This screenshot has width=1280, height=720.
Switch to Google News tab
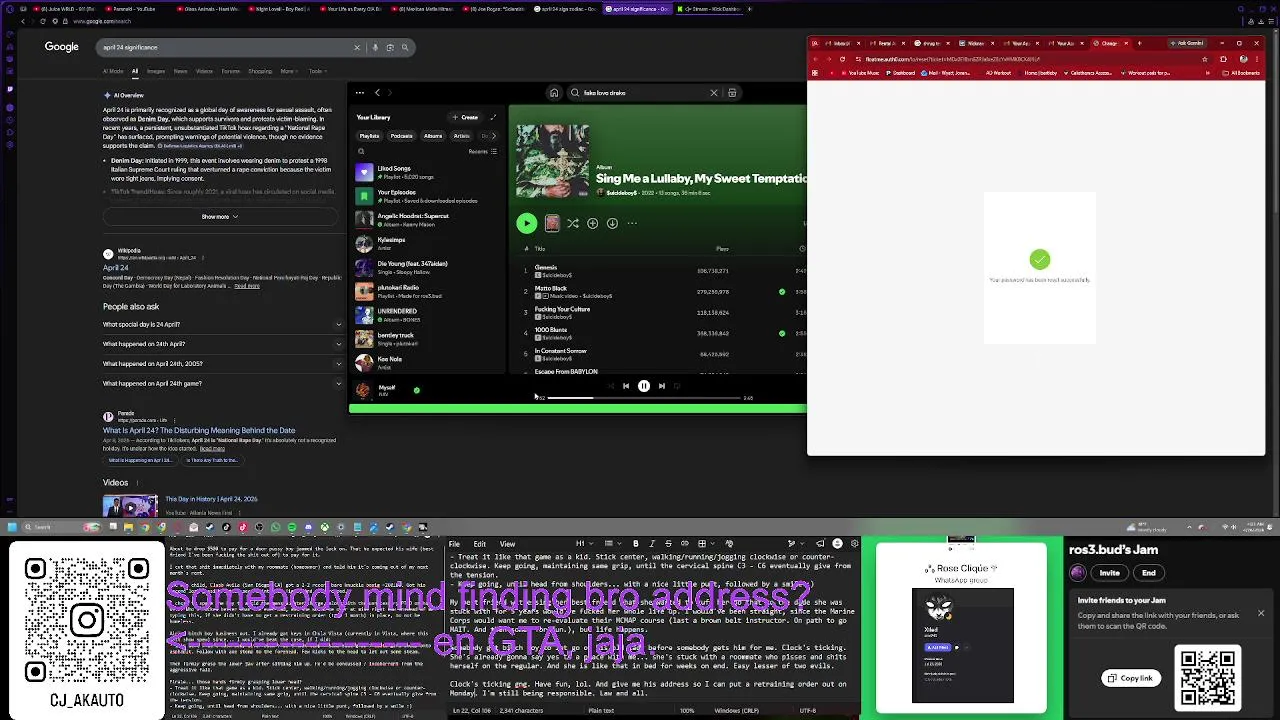click(x=180, y=71)
